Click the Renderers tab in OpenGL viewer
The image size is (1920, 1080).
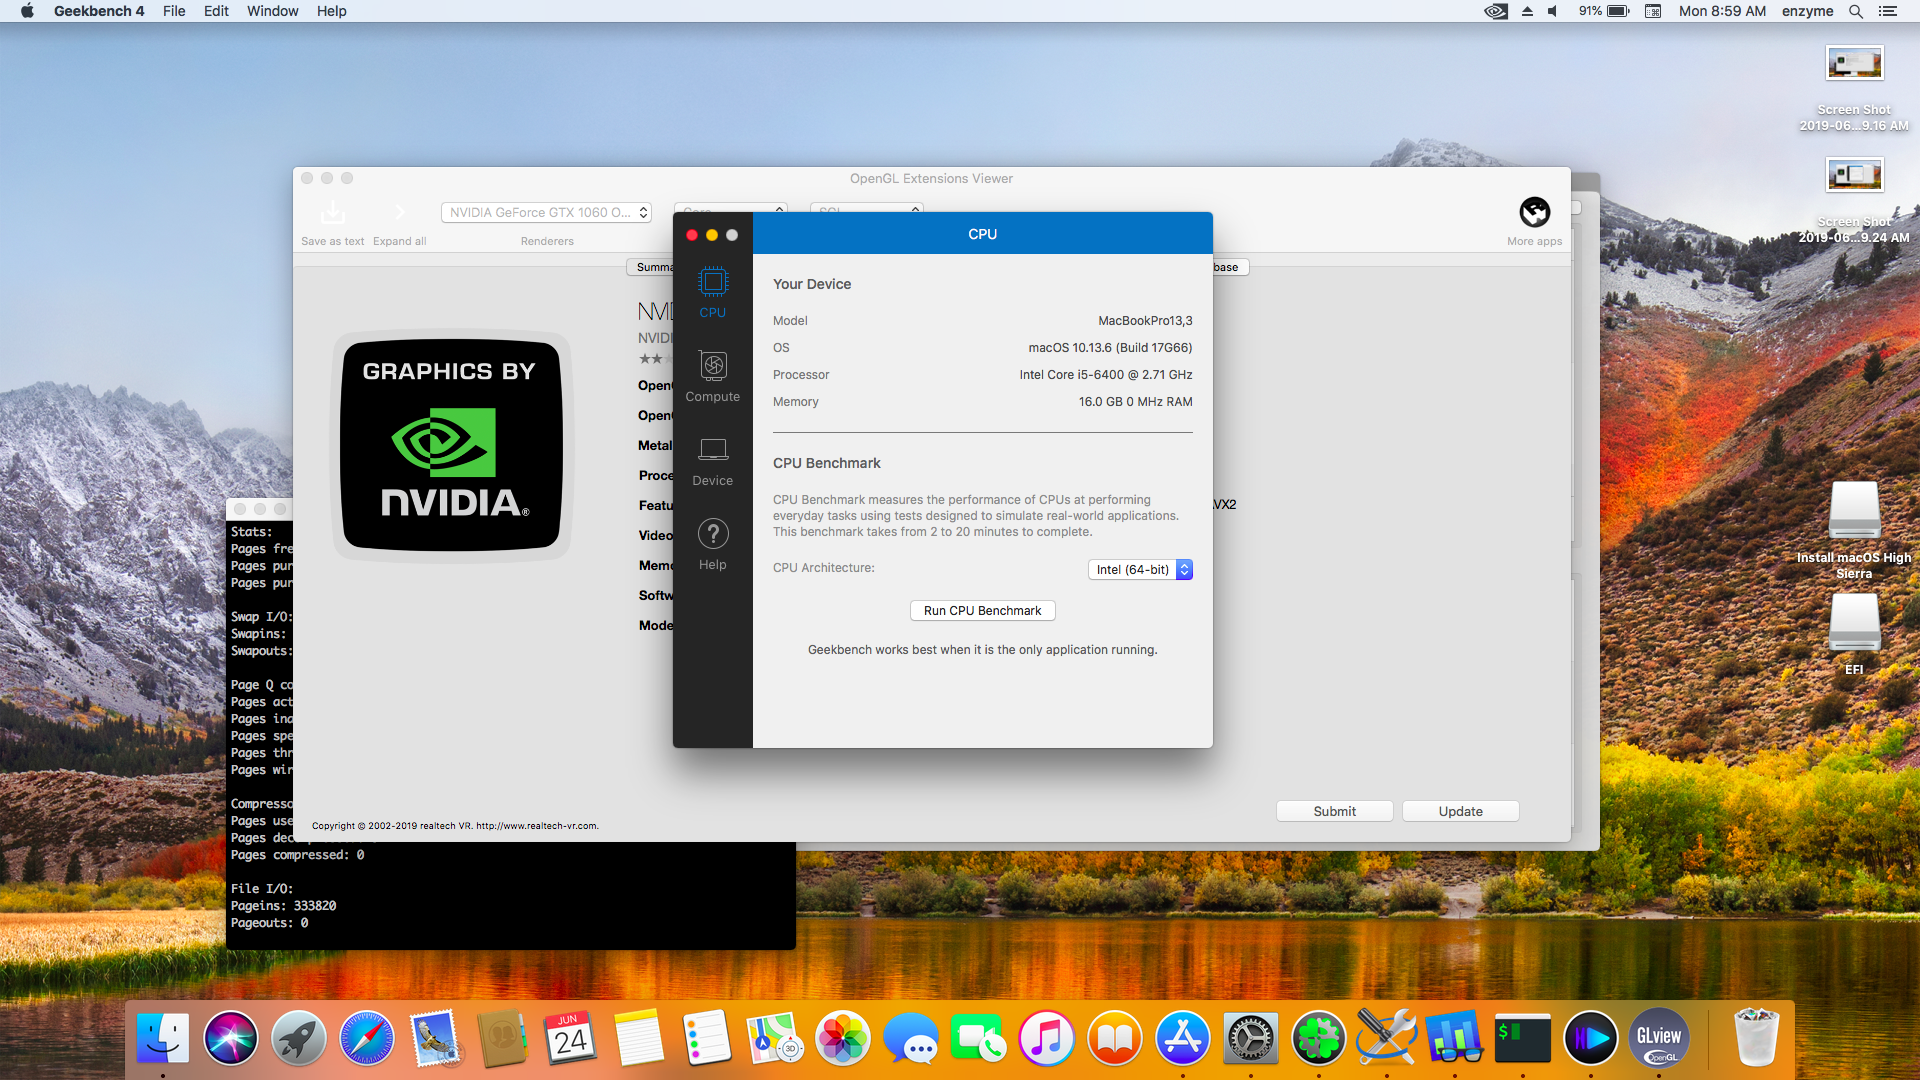coord(547,241)
